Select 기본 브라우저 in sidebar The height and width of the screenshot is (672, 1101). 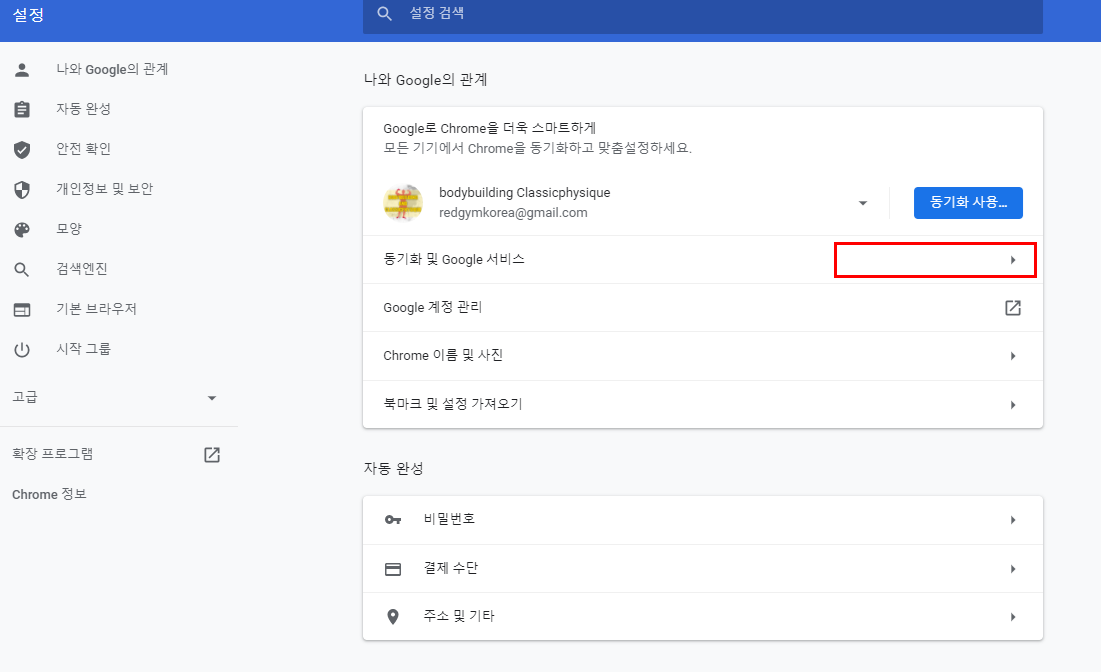(x=96, y=309)
